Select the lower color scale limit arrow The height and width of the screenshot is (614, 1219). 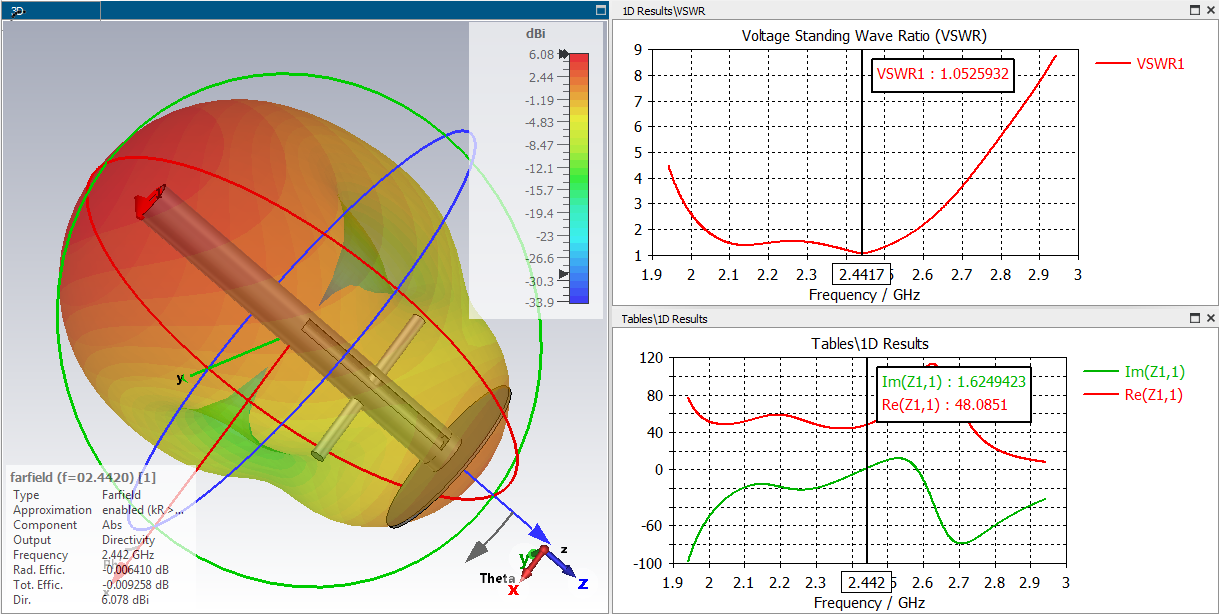564,274
